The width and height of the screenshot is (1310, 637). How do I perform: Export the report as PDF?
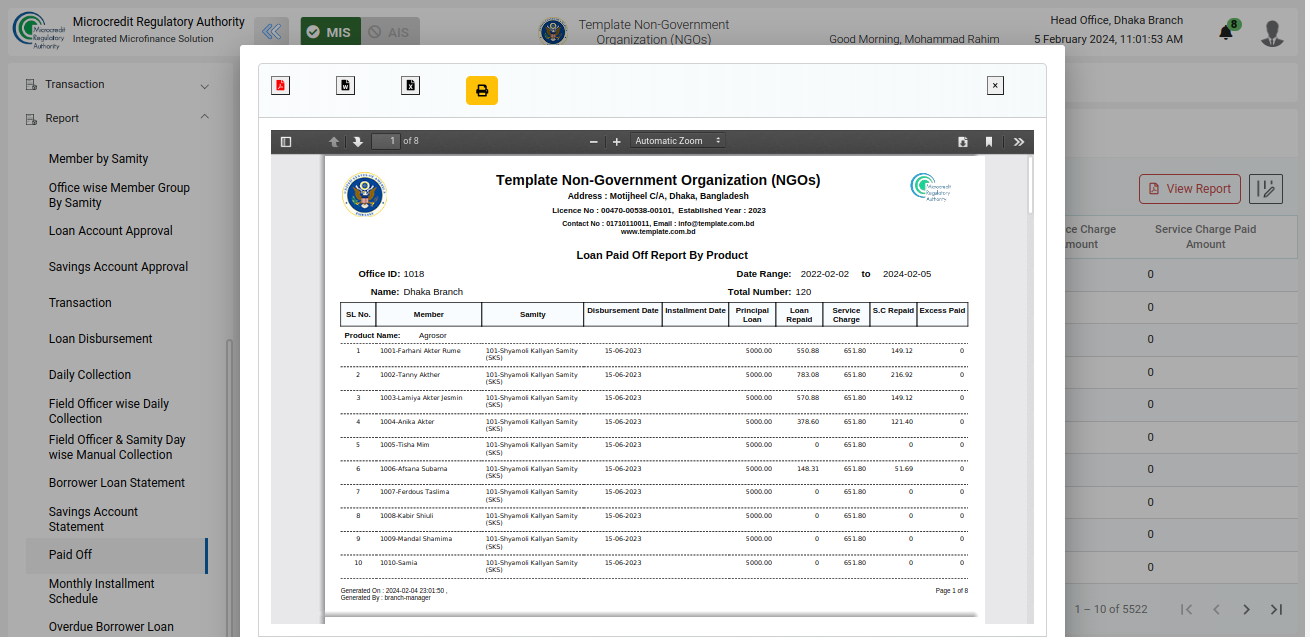coord(280,85)
